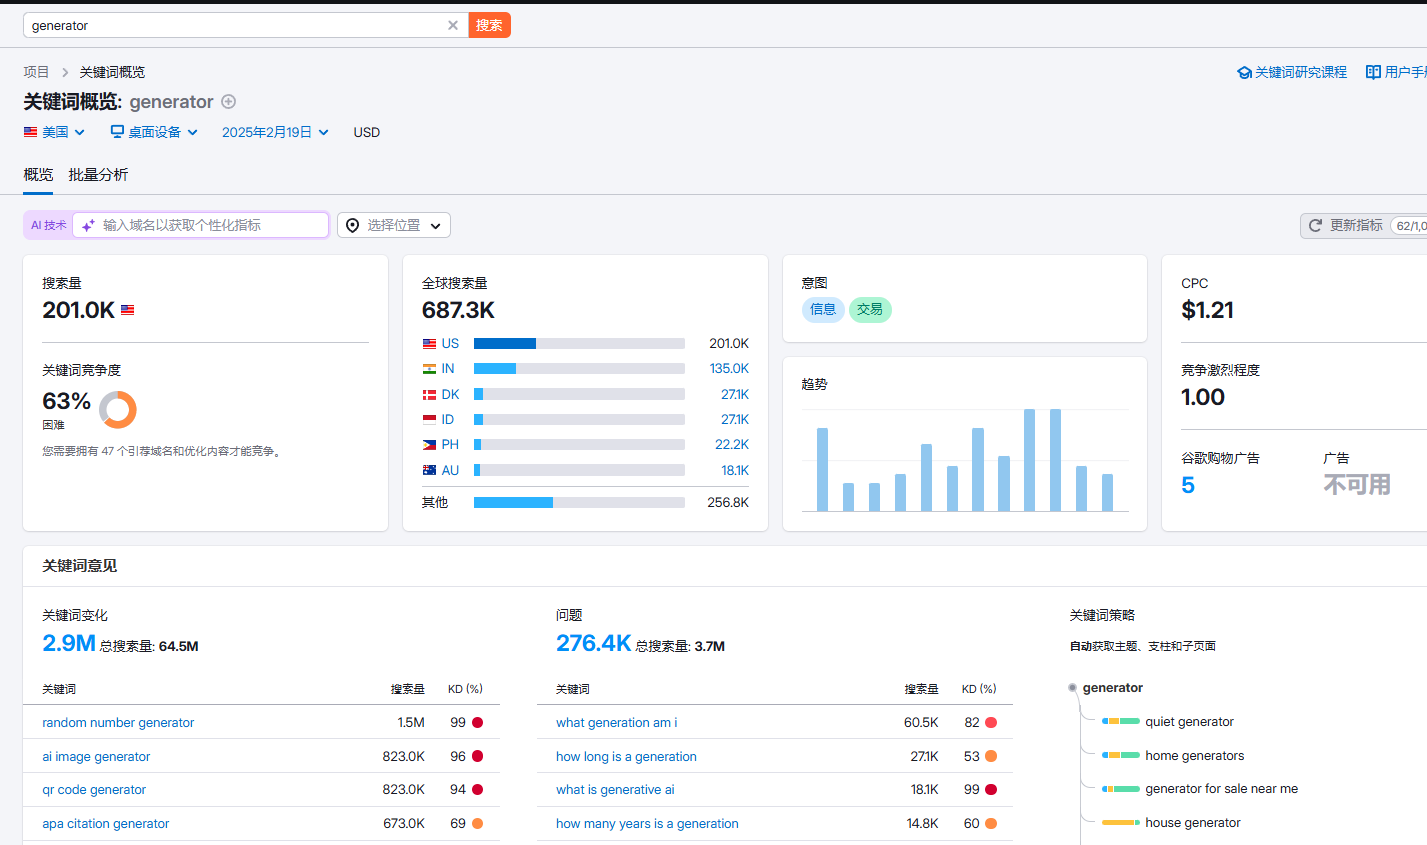
Task: Click the refresh icon in update metrics button
Action: [x=1315, y=225]
